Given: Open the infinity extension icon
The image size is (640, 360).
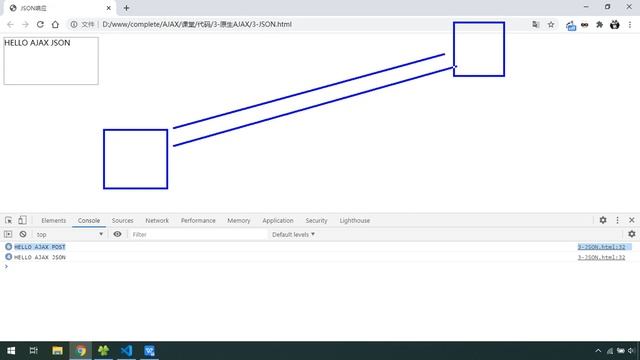Looking at the screenshot, I should pos(584,25).
